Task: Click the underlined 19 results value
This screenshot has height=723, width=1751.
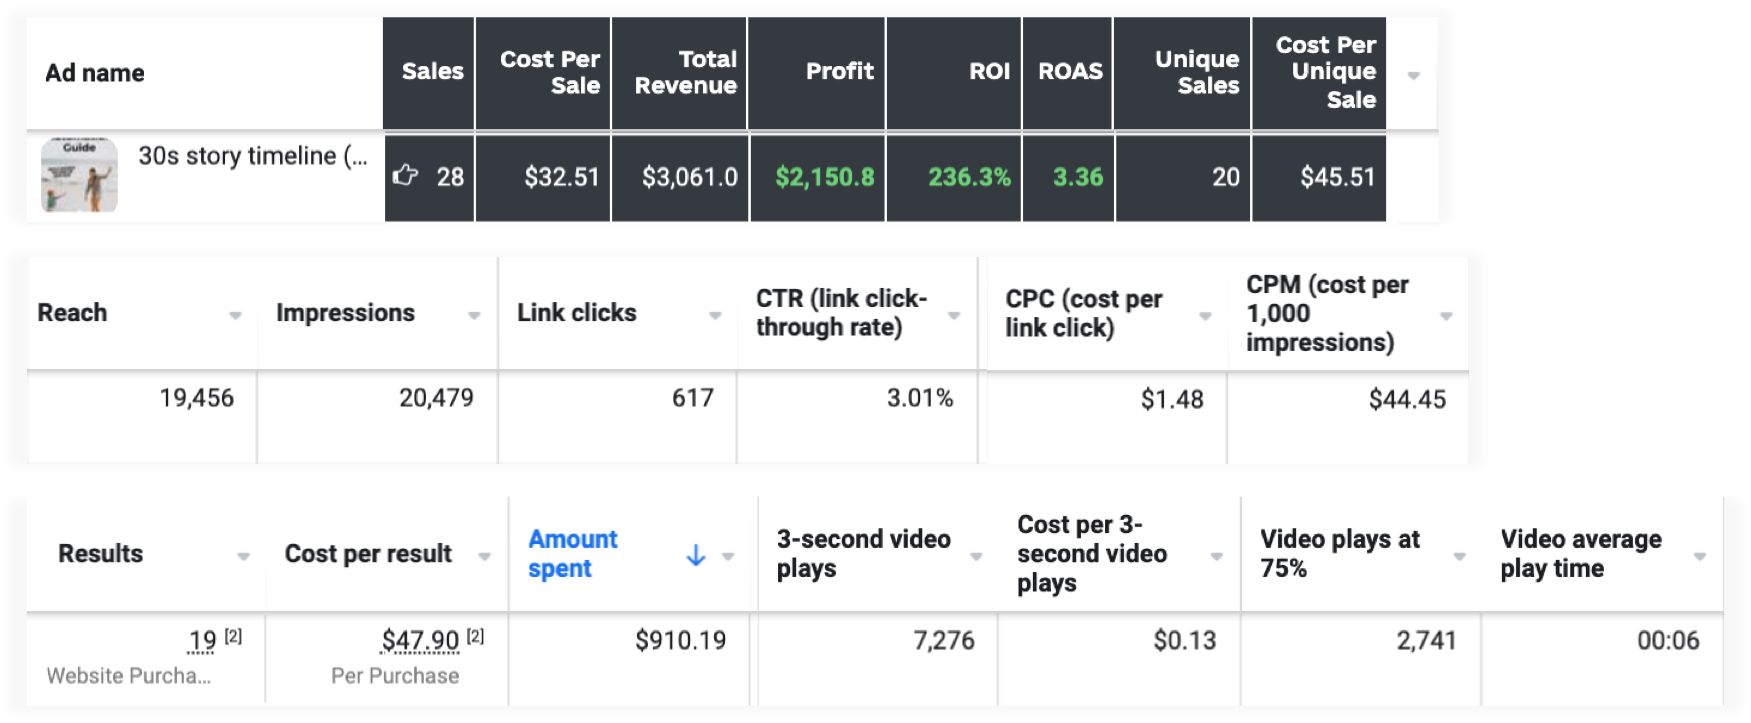Action: pos(202,641)
